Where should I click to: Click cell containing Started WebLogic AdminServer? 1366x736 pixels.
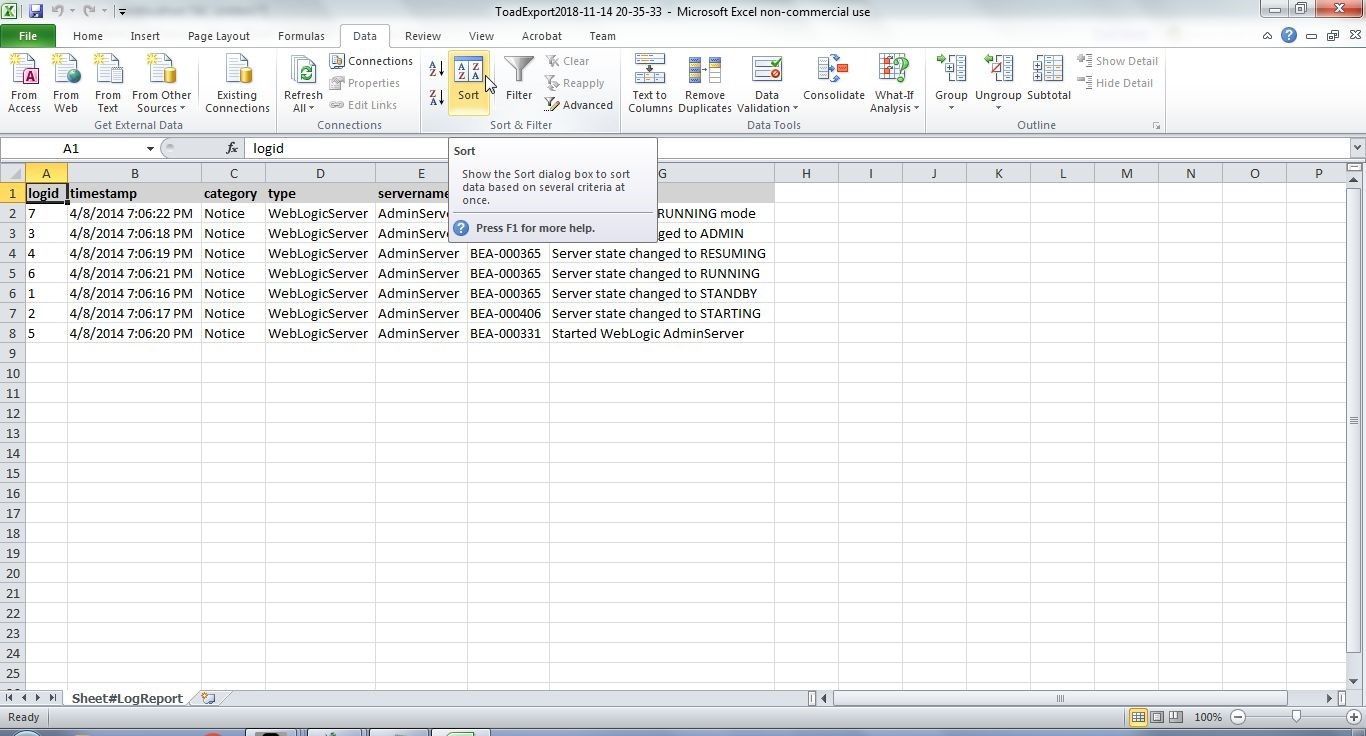click(661, 333)
